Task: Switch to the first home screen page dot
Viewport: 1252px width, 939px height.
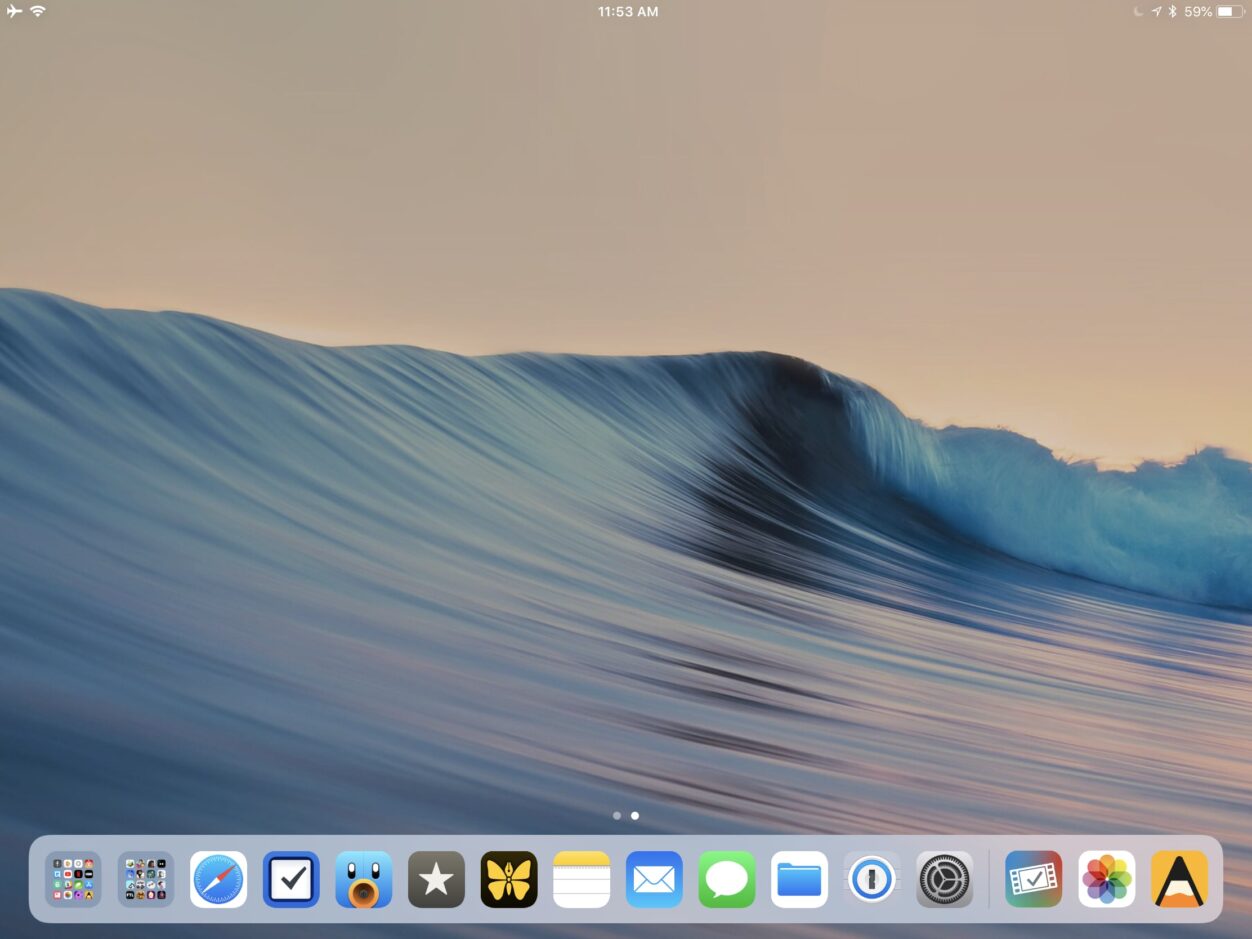Action: [x=617, y=816]
